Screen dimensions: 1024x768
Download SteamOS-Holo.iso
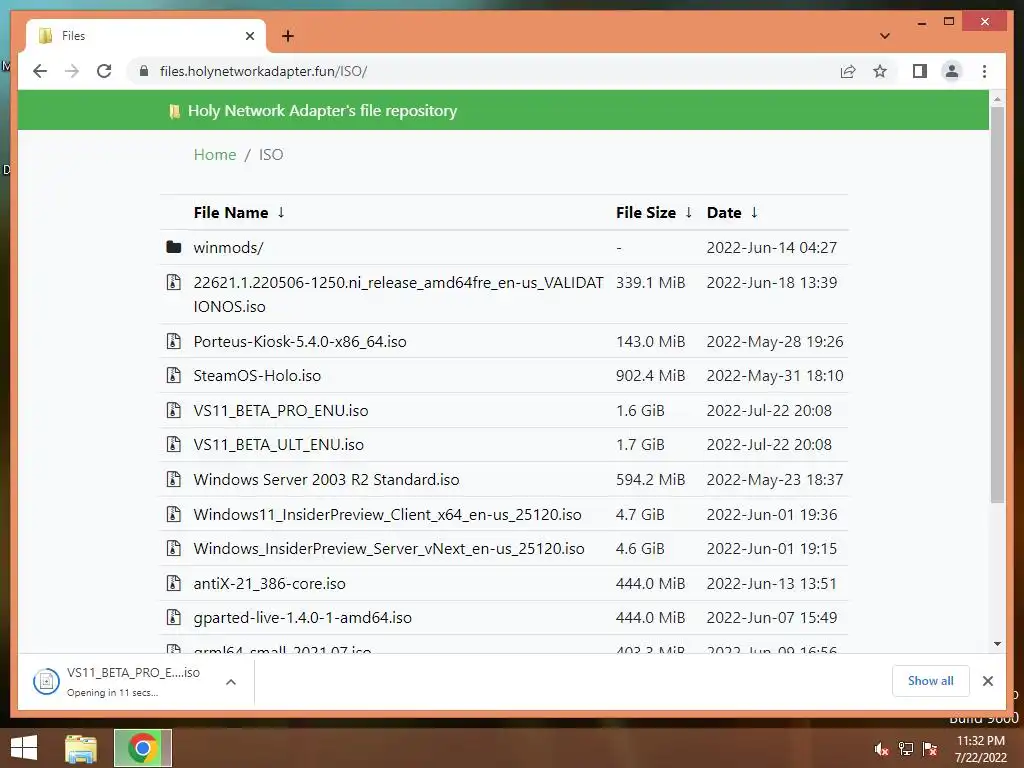[x=257, y=376]
